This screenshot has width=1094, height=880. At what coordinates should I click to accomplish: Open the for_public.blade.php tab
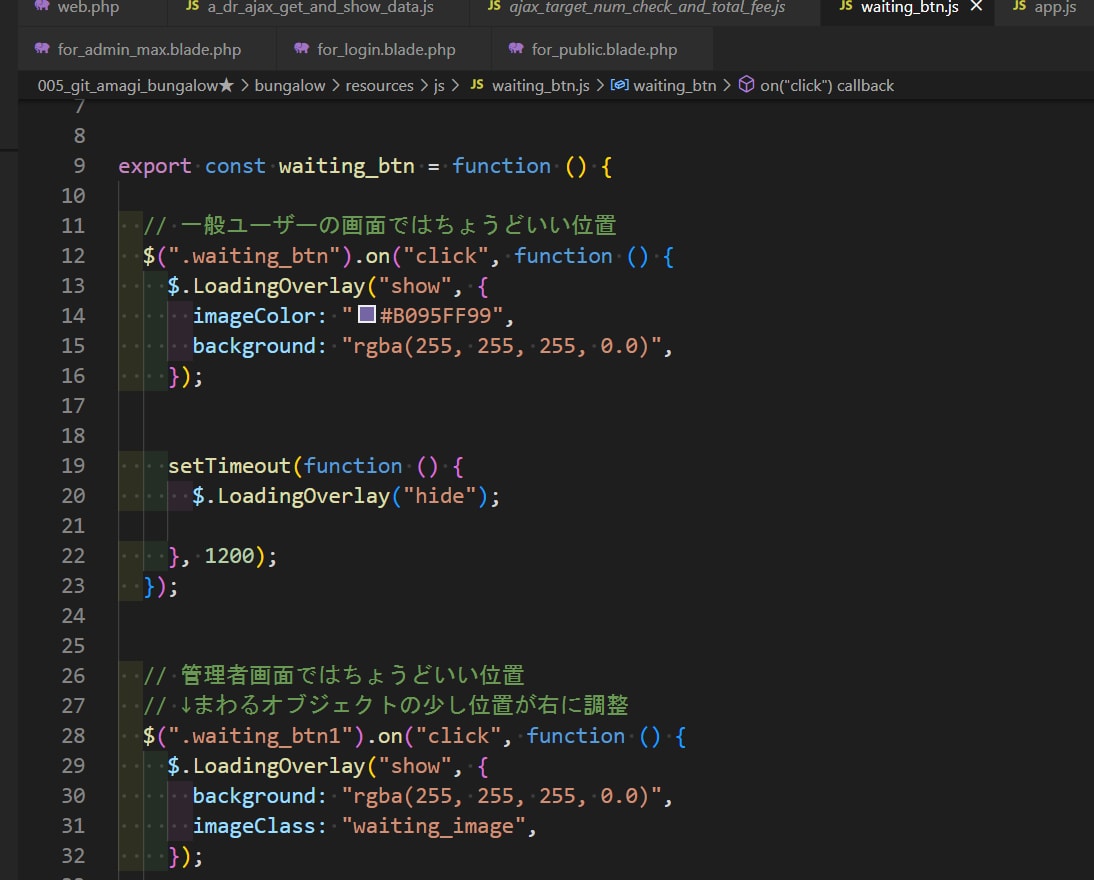604,50
